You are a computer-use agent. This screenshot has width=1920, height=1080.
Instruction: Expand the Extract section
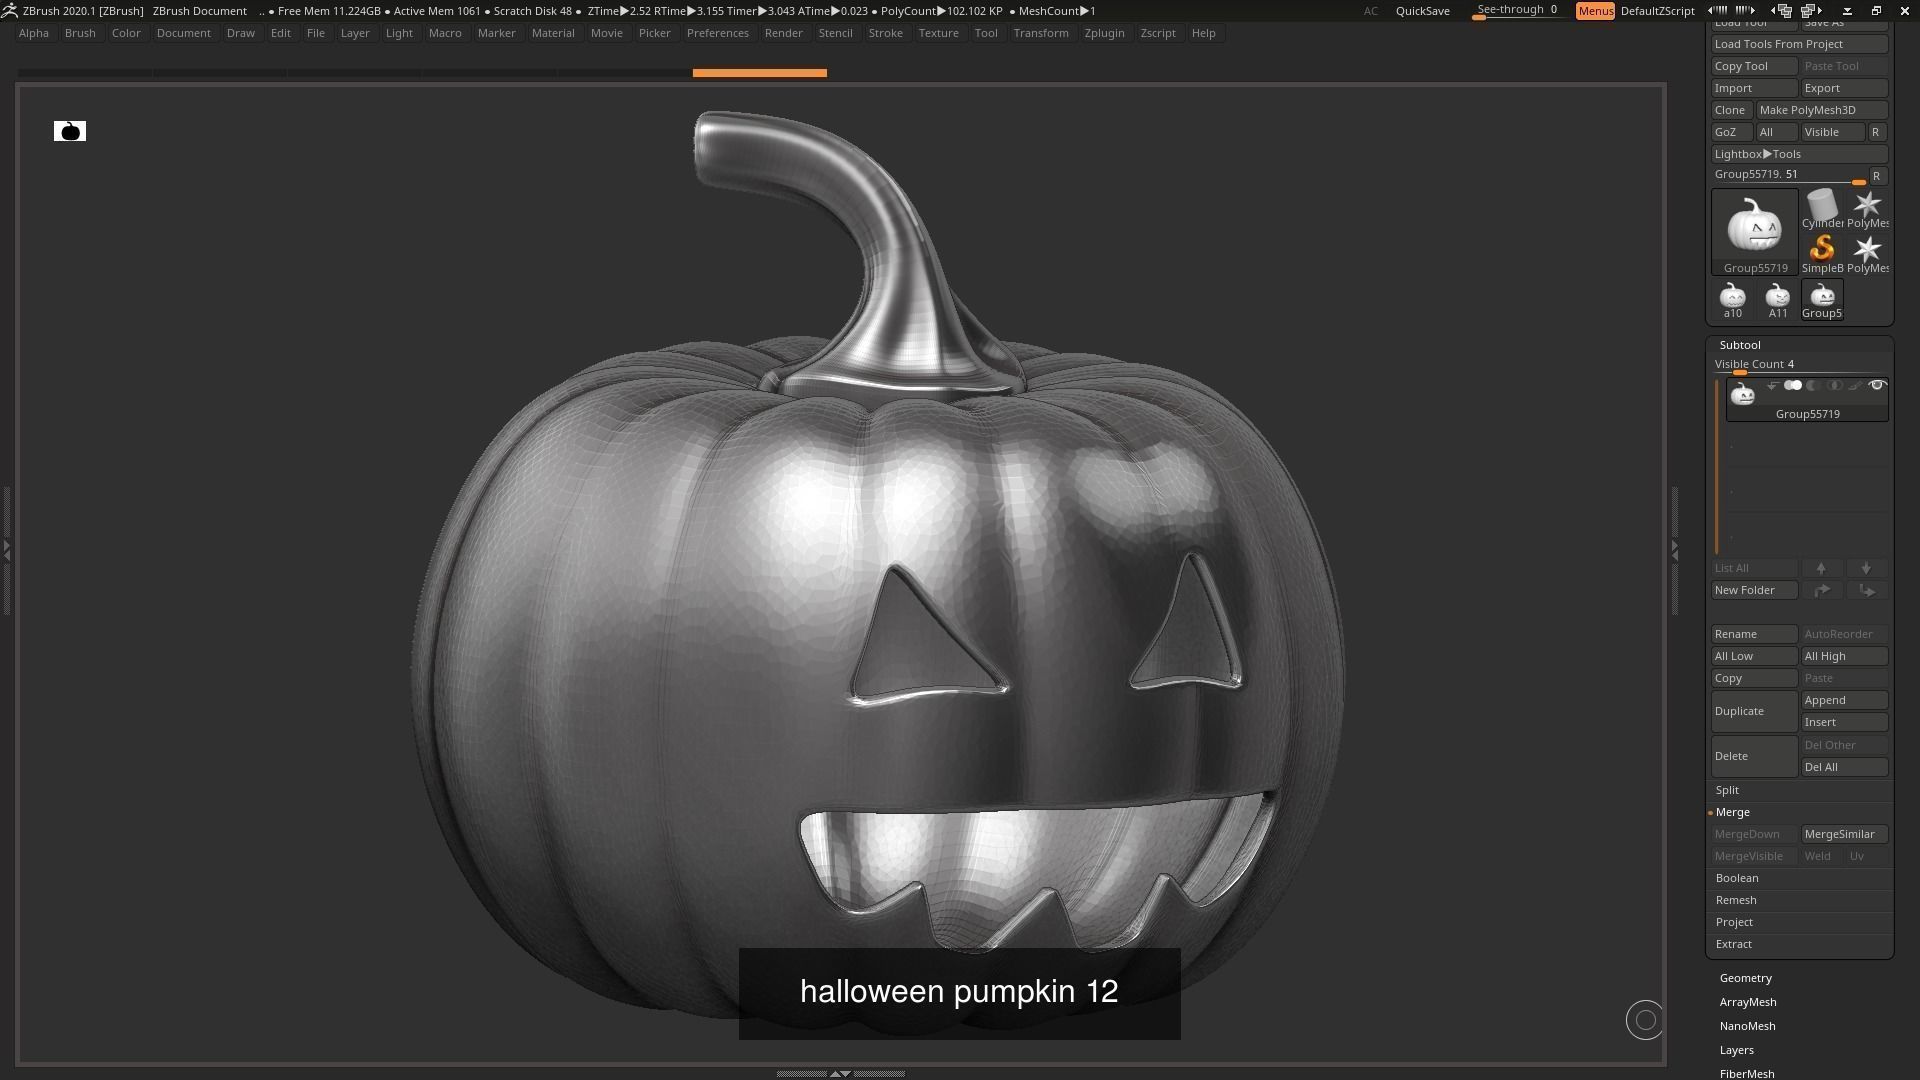coord(1733,944)
